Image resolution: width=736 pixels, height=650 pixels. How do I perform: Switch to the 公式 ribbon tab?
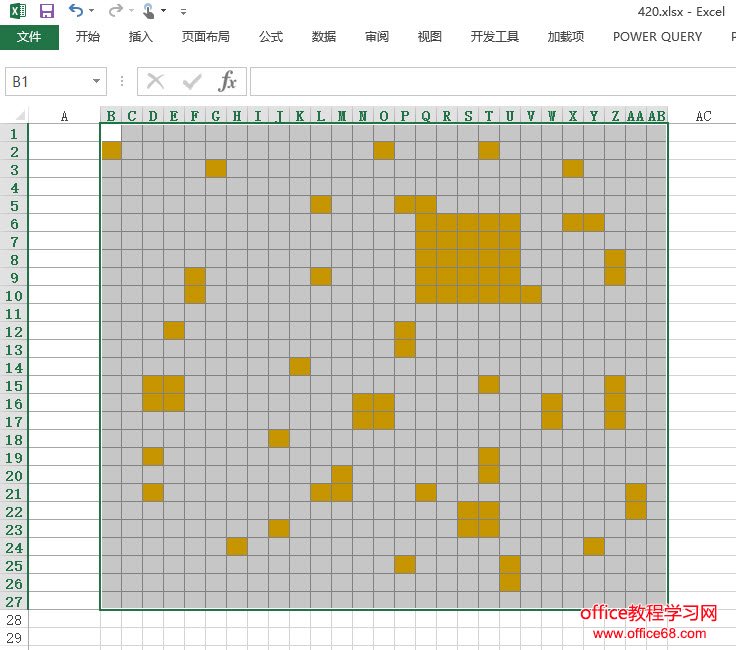point(271,37)
